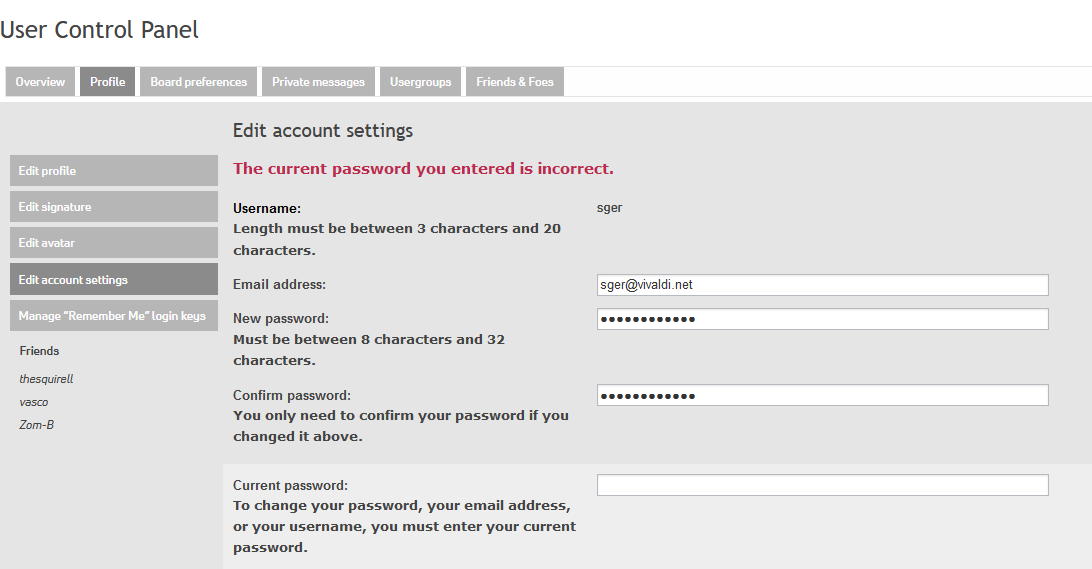Screen dimensions: 1092x569
Task: Focus the New password field
Action: (822, 319)
